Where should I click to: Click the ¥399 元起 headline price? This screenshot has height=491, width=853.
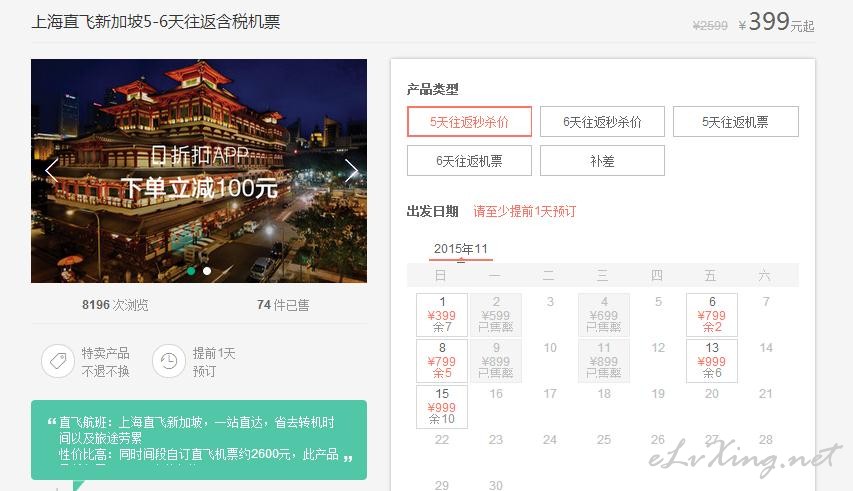(776, 23)
